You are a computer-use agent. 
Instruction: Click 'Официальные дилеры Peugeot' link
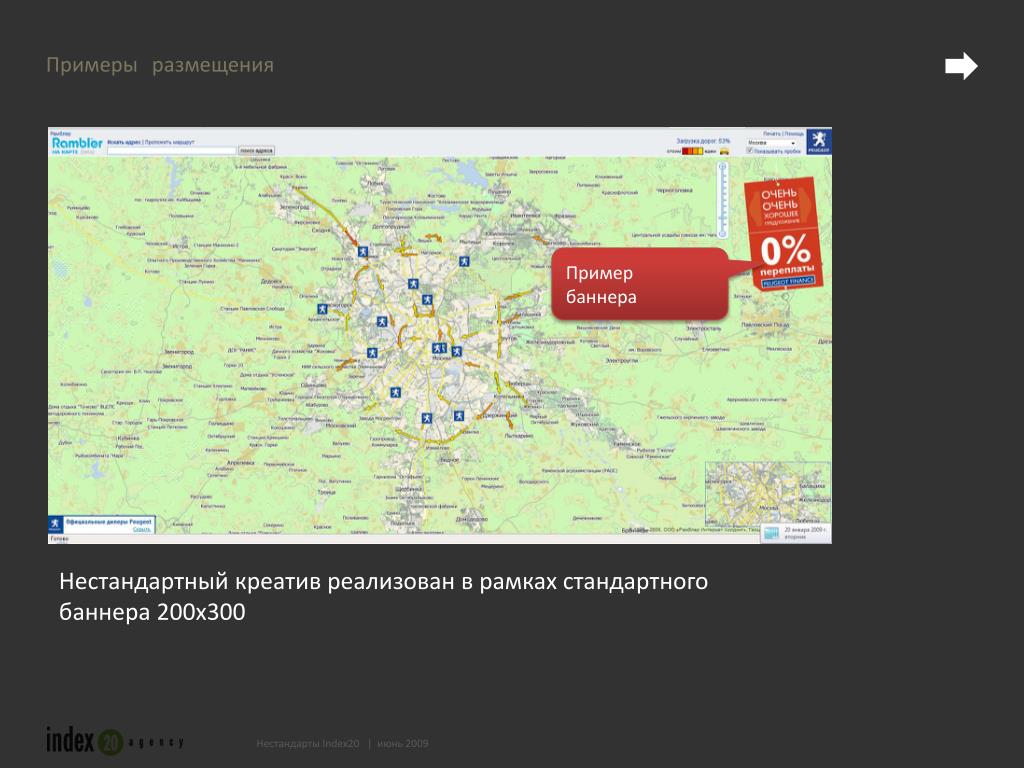click(108, 522)
